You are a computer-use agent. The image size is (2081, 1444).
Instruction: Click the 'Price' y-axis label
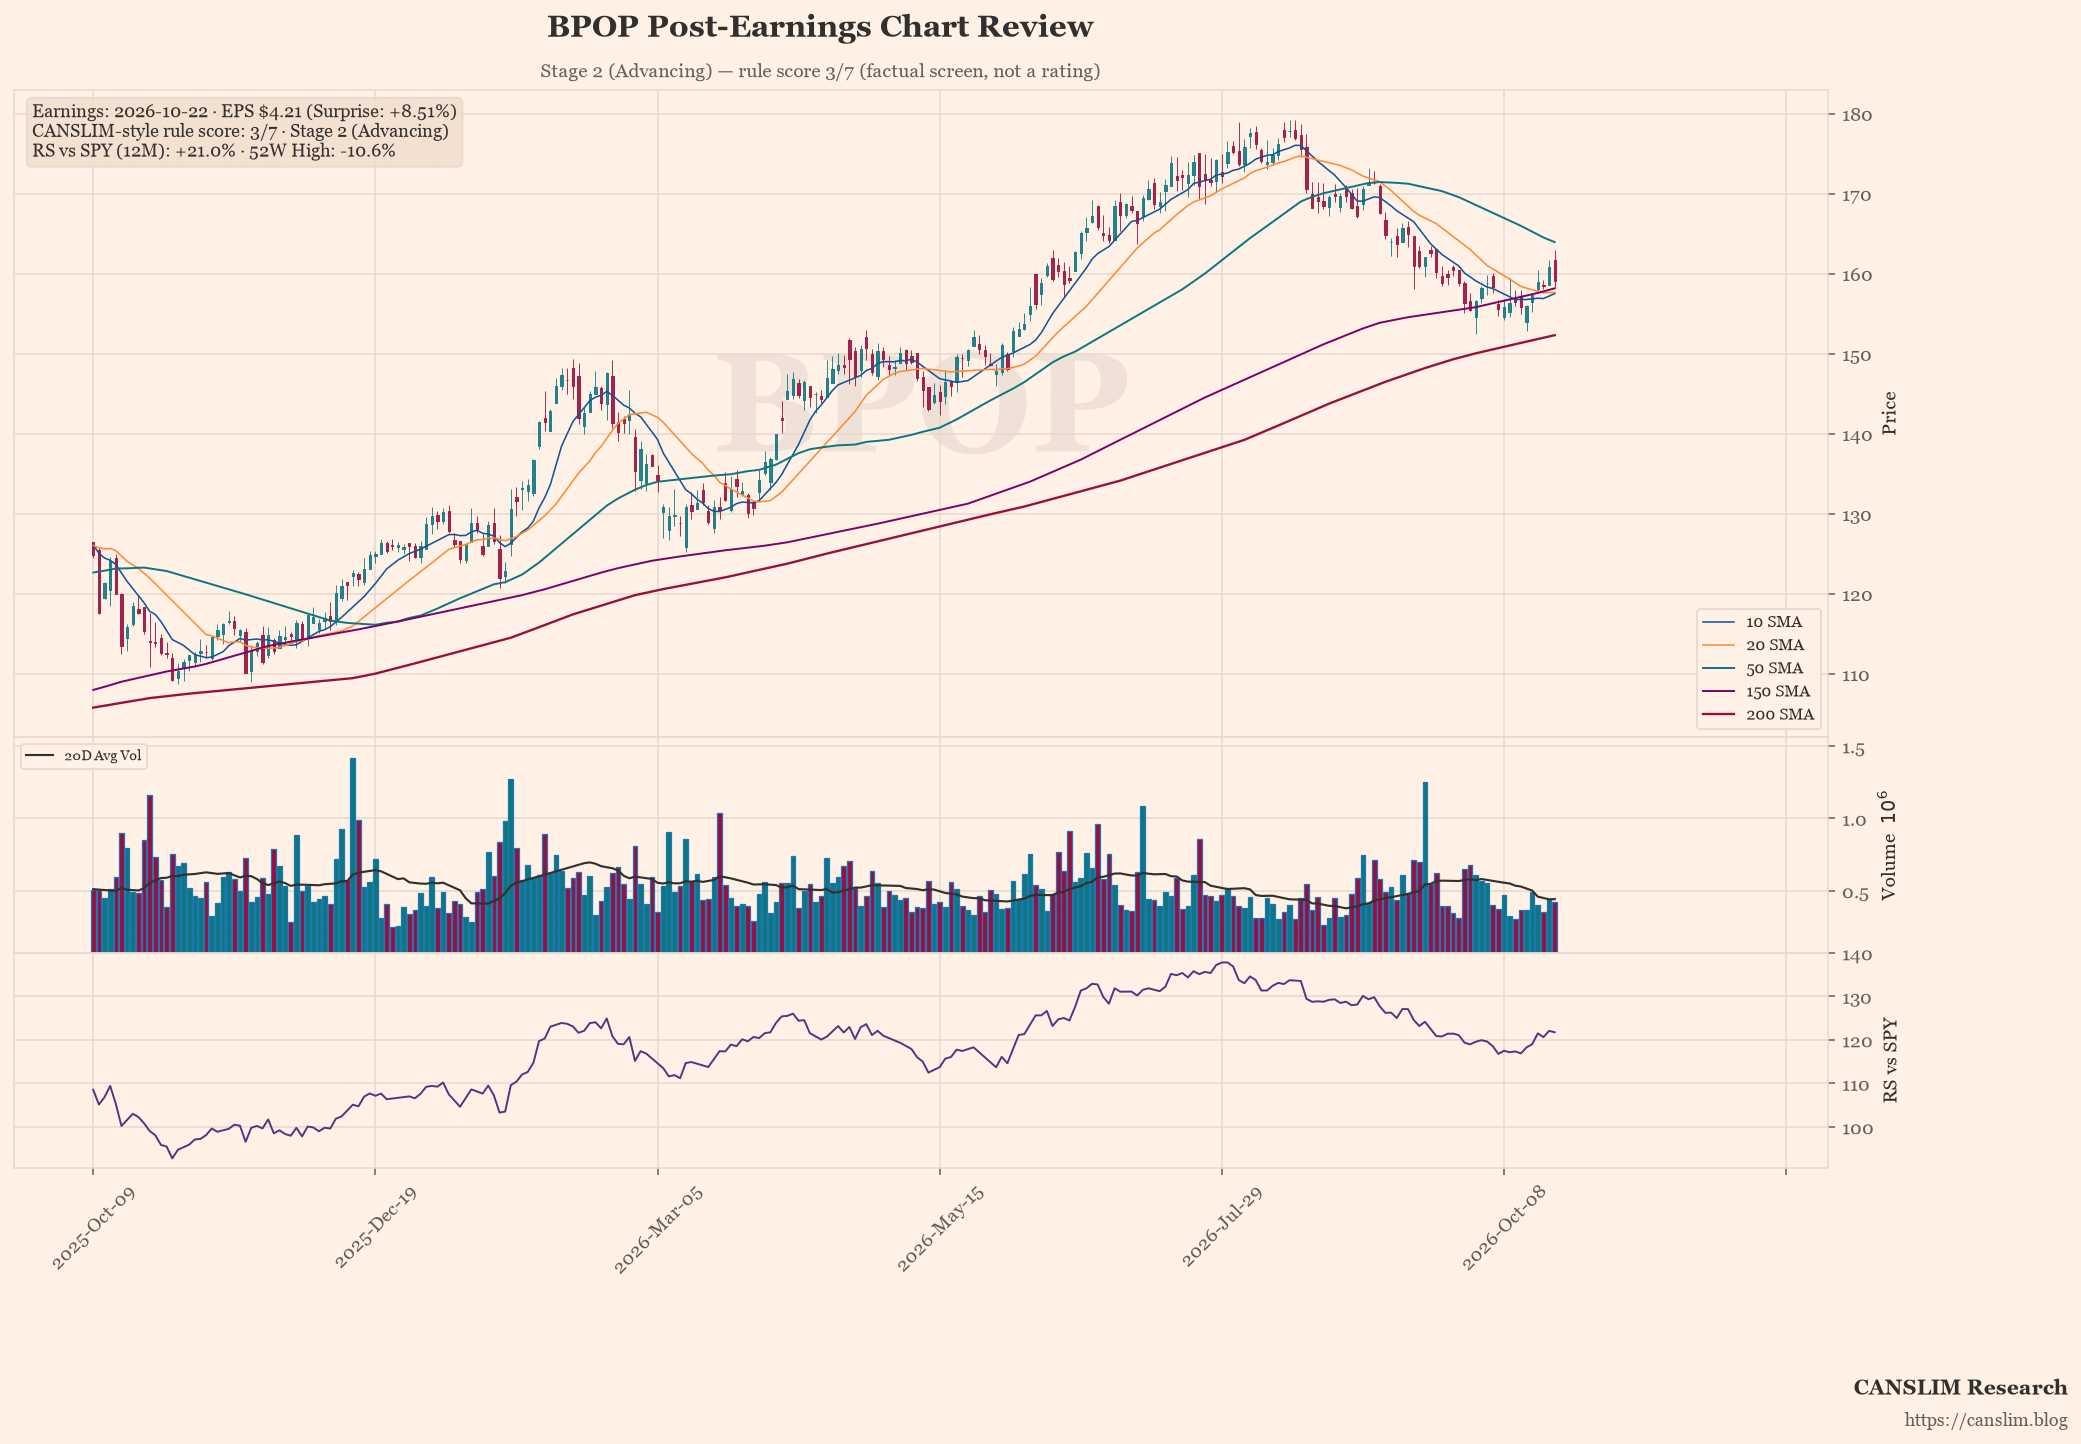[x=1889, y=413]
